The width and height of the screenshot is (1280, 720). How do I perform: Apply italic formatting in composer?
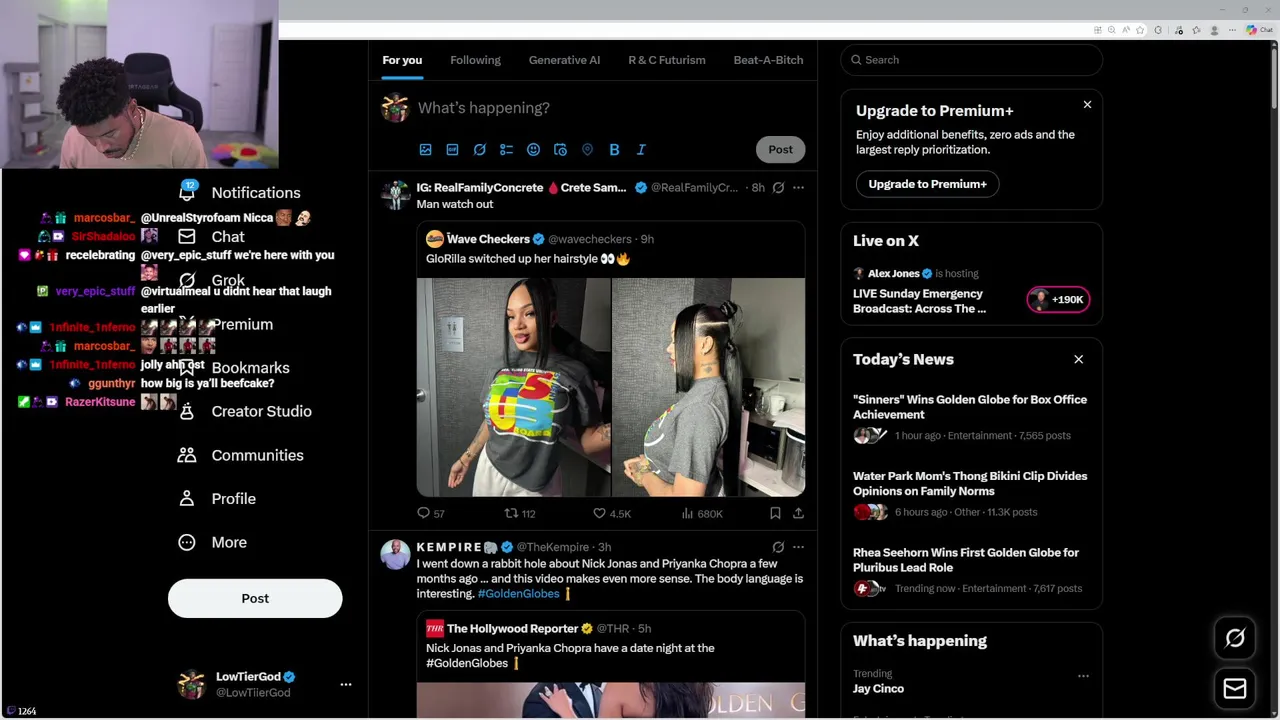click(x=641, y=149)
